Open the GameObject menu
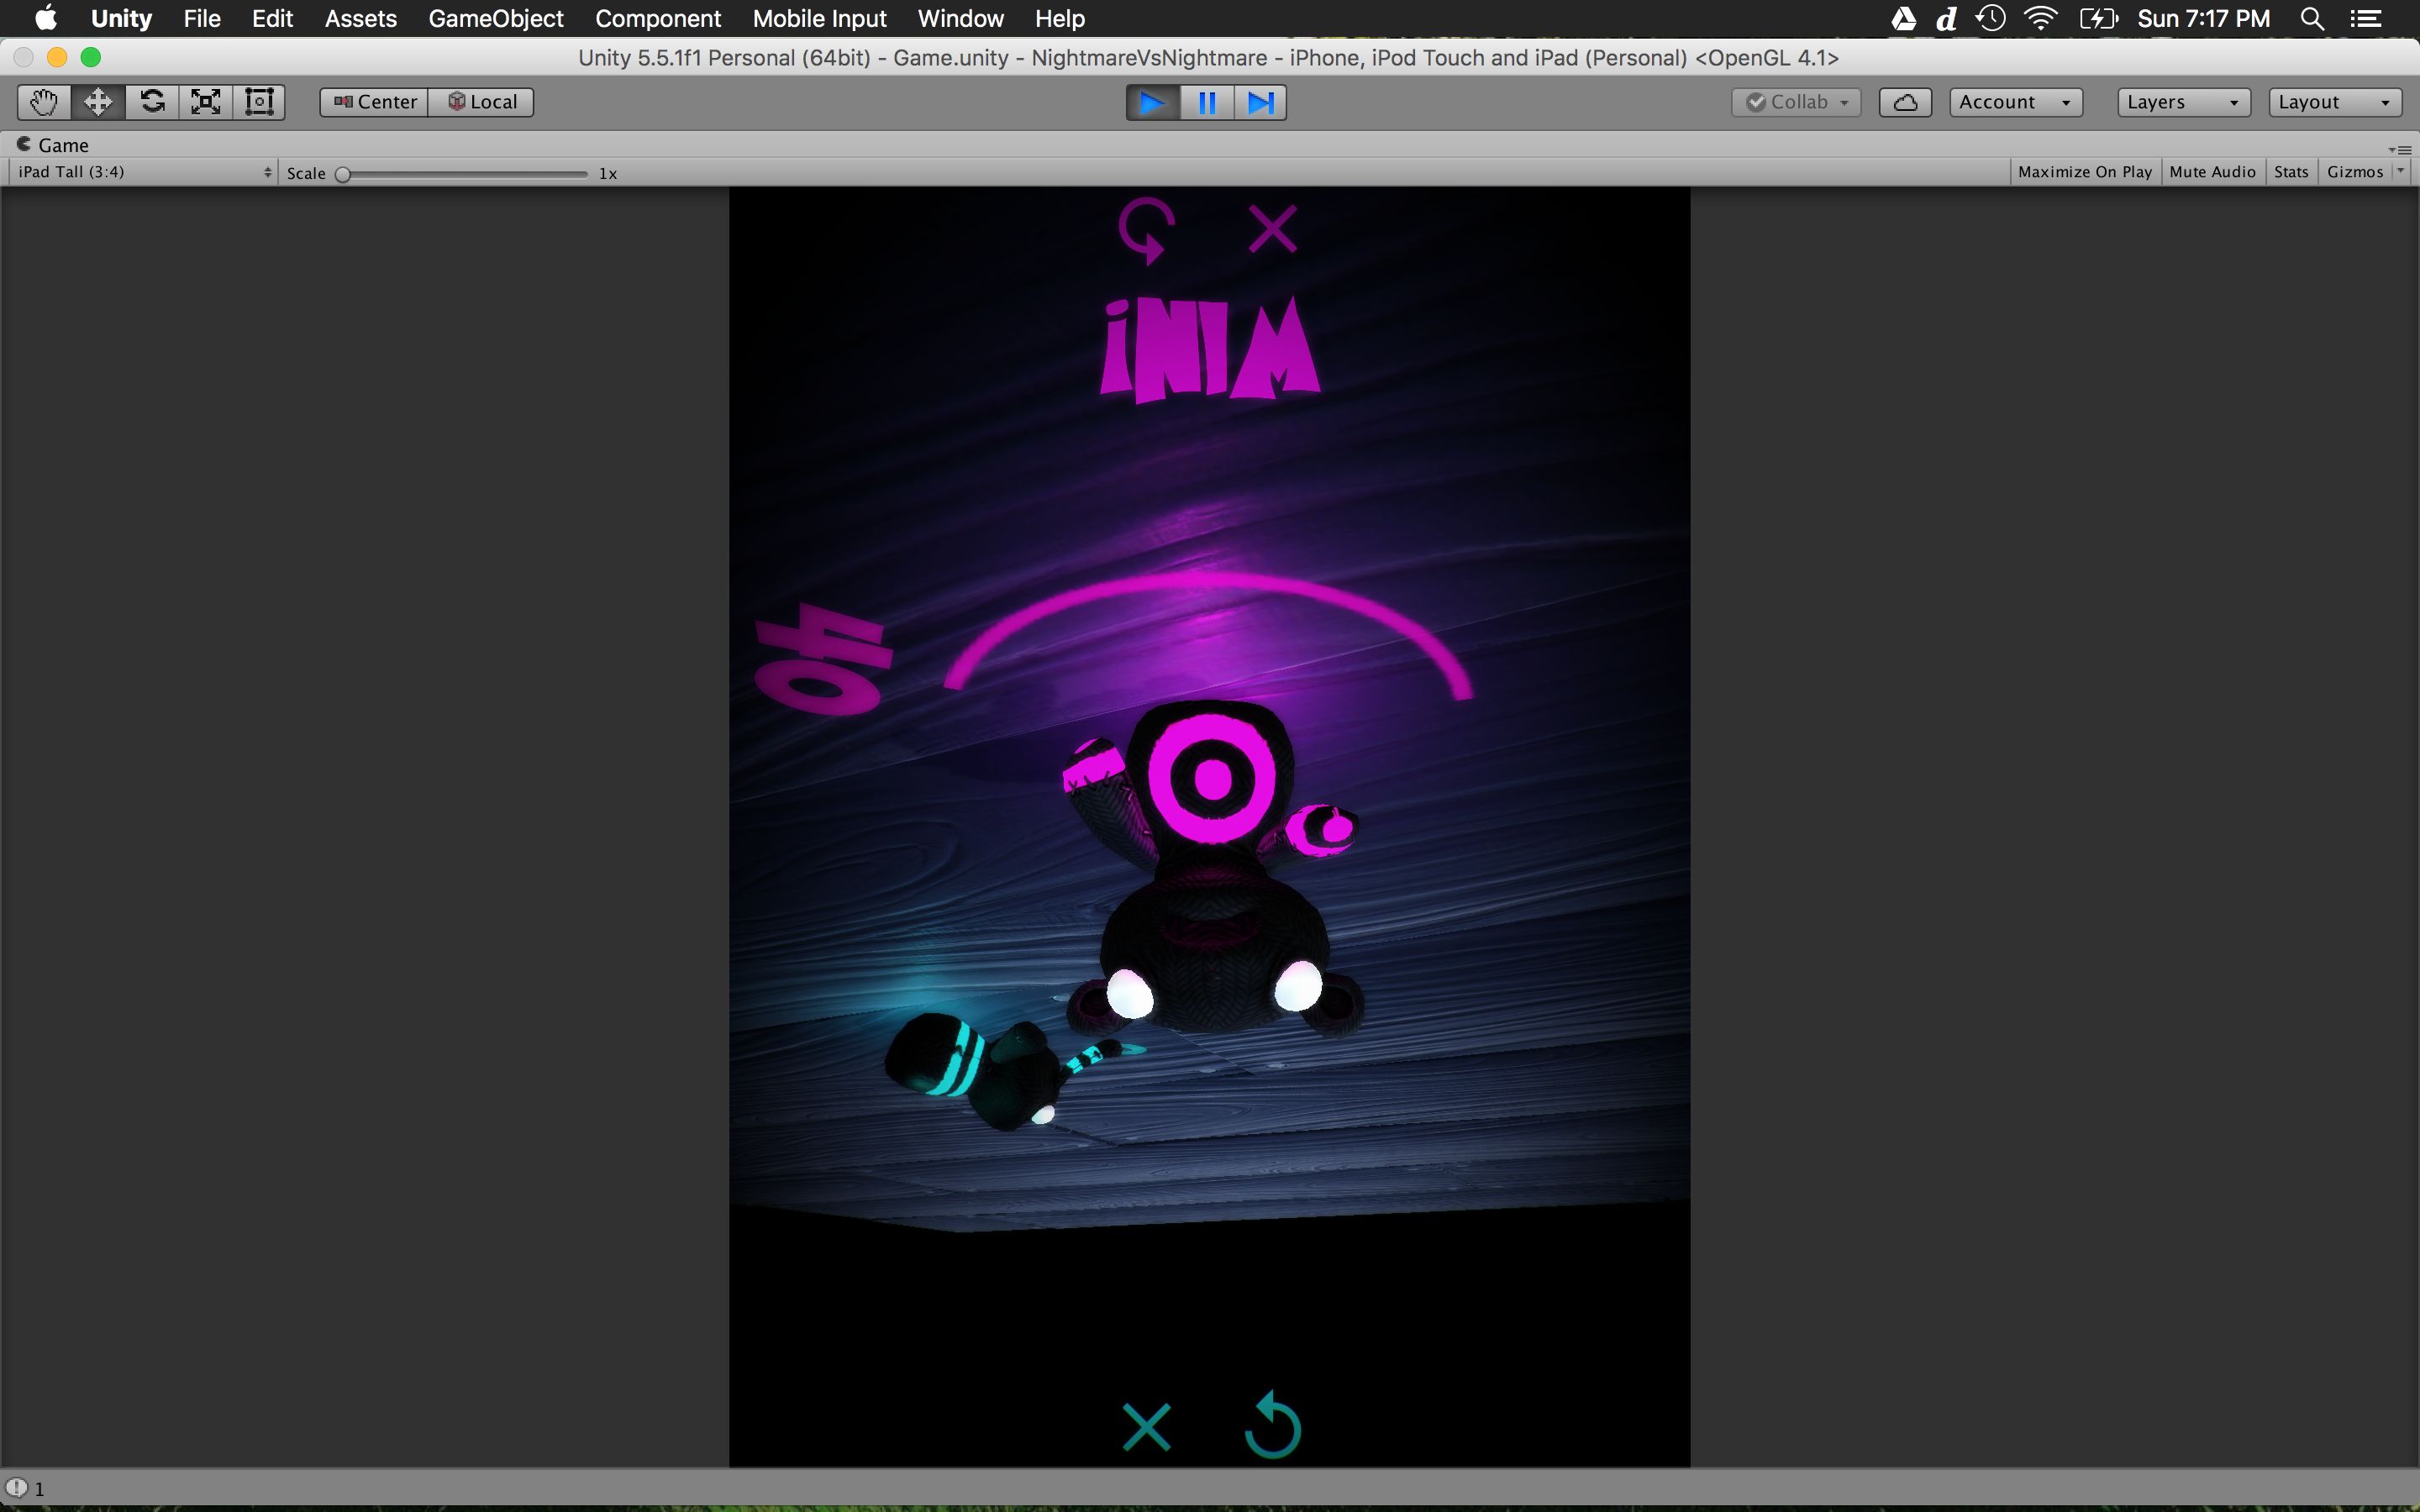The image size is (2420, 1512). (x=495, y=19)
